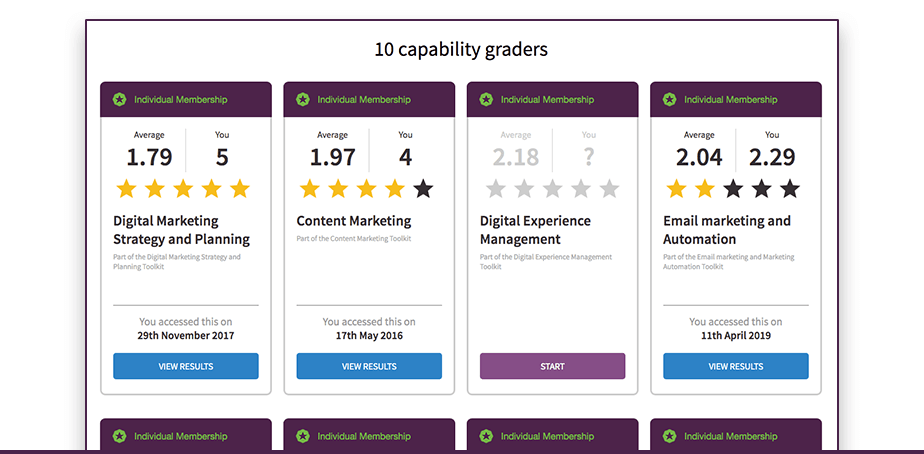Screen dimensions: 924x454
Task: Start the Digital Experience Management grader
Action: pos(552,366)
